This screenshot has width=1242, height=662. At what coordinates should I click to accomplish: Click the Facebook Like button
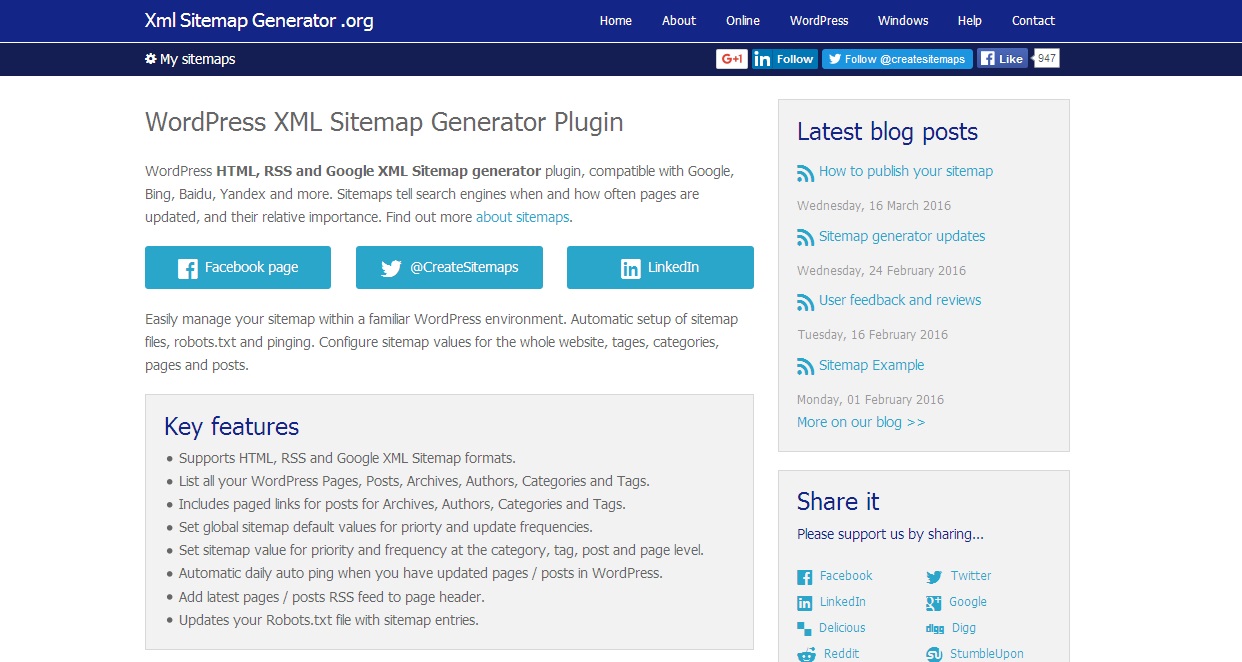click(1001, 58)
